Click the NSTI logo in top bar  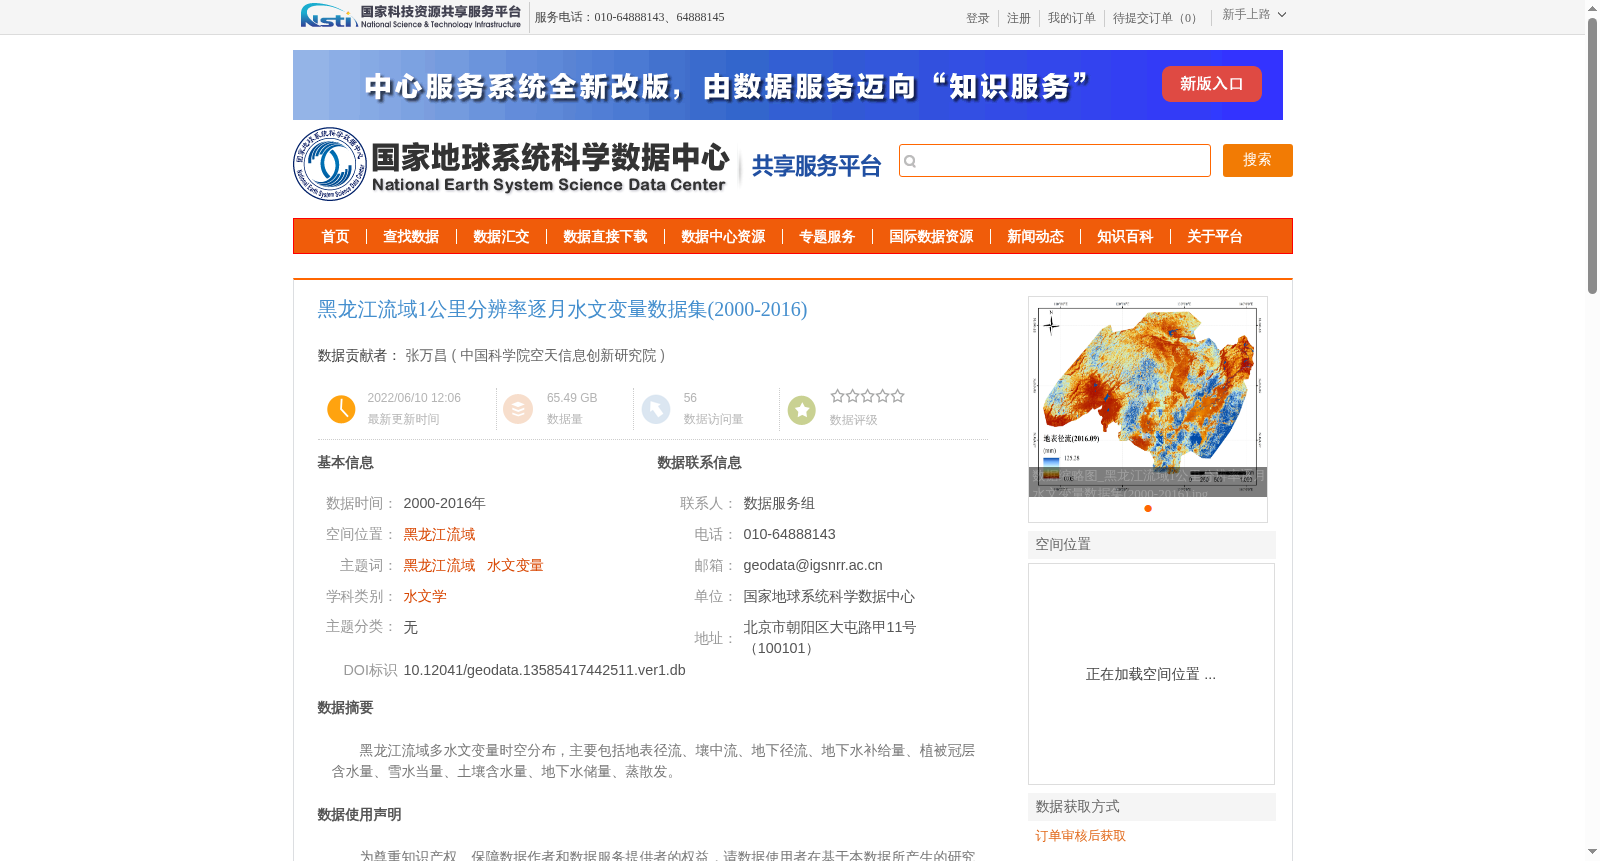click(x=411, y=16)
